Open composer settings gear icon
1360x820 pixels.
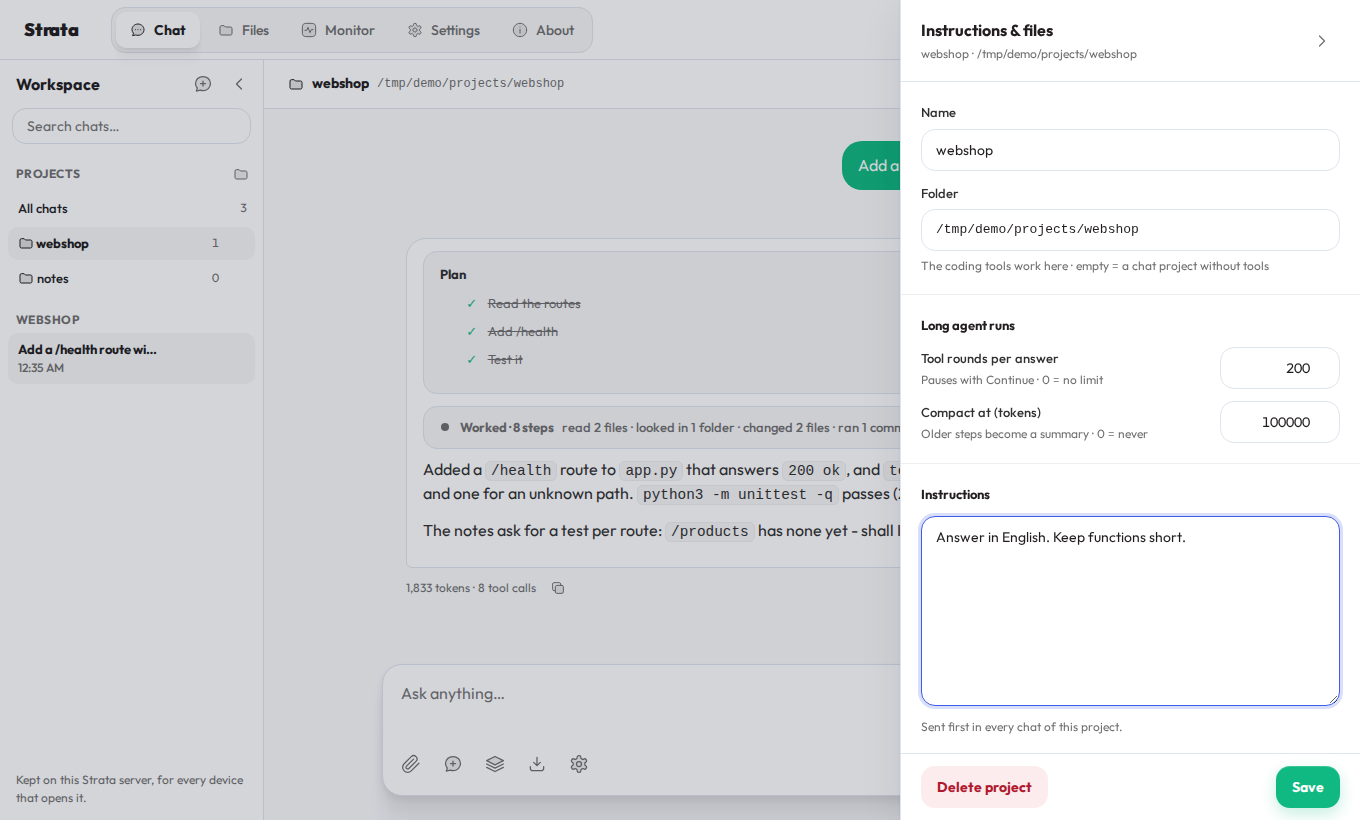click(579, 764)
